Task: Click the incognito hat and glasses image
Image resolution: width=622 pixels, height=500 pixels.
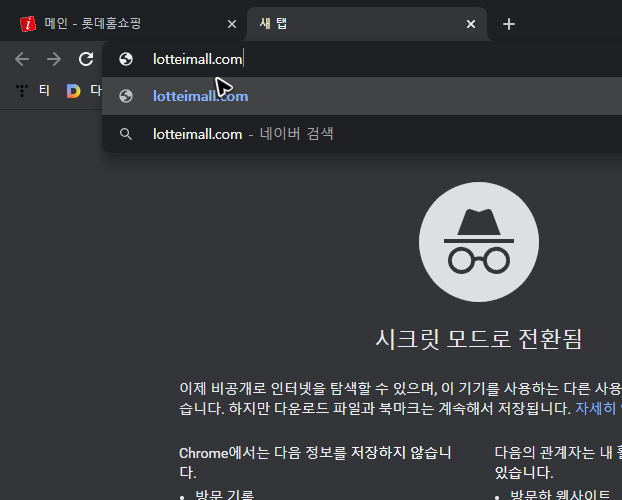Action: [479, 242]
